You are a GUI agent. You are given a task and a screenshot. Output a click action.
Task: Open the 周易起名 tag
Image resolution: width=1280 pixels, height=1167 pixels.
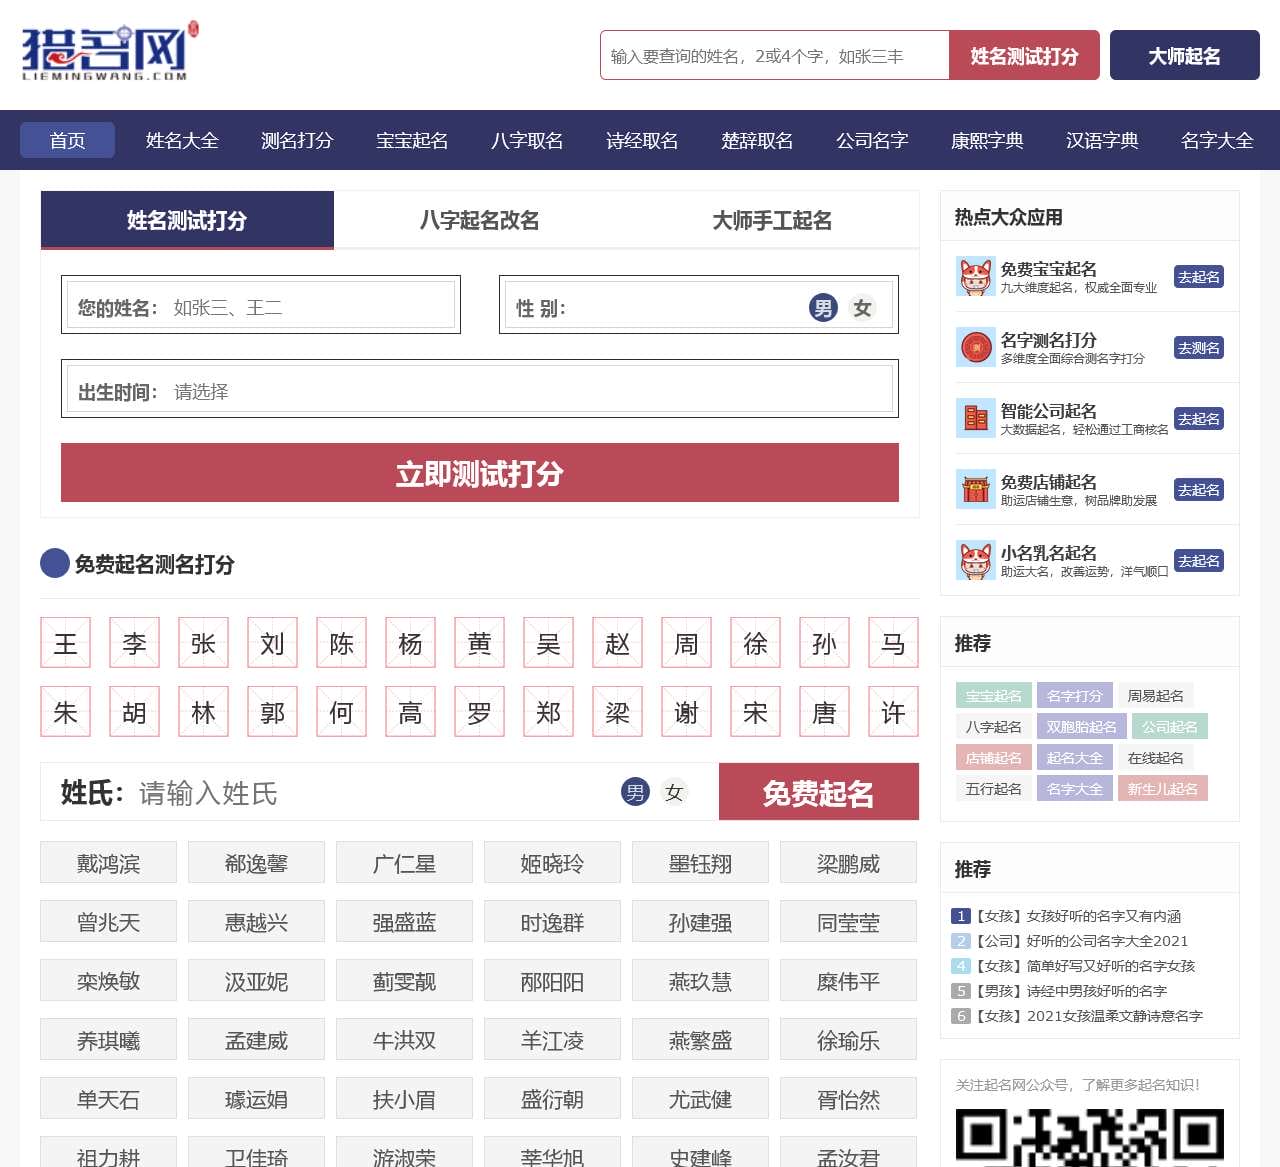[1156, 696]
